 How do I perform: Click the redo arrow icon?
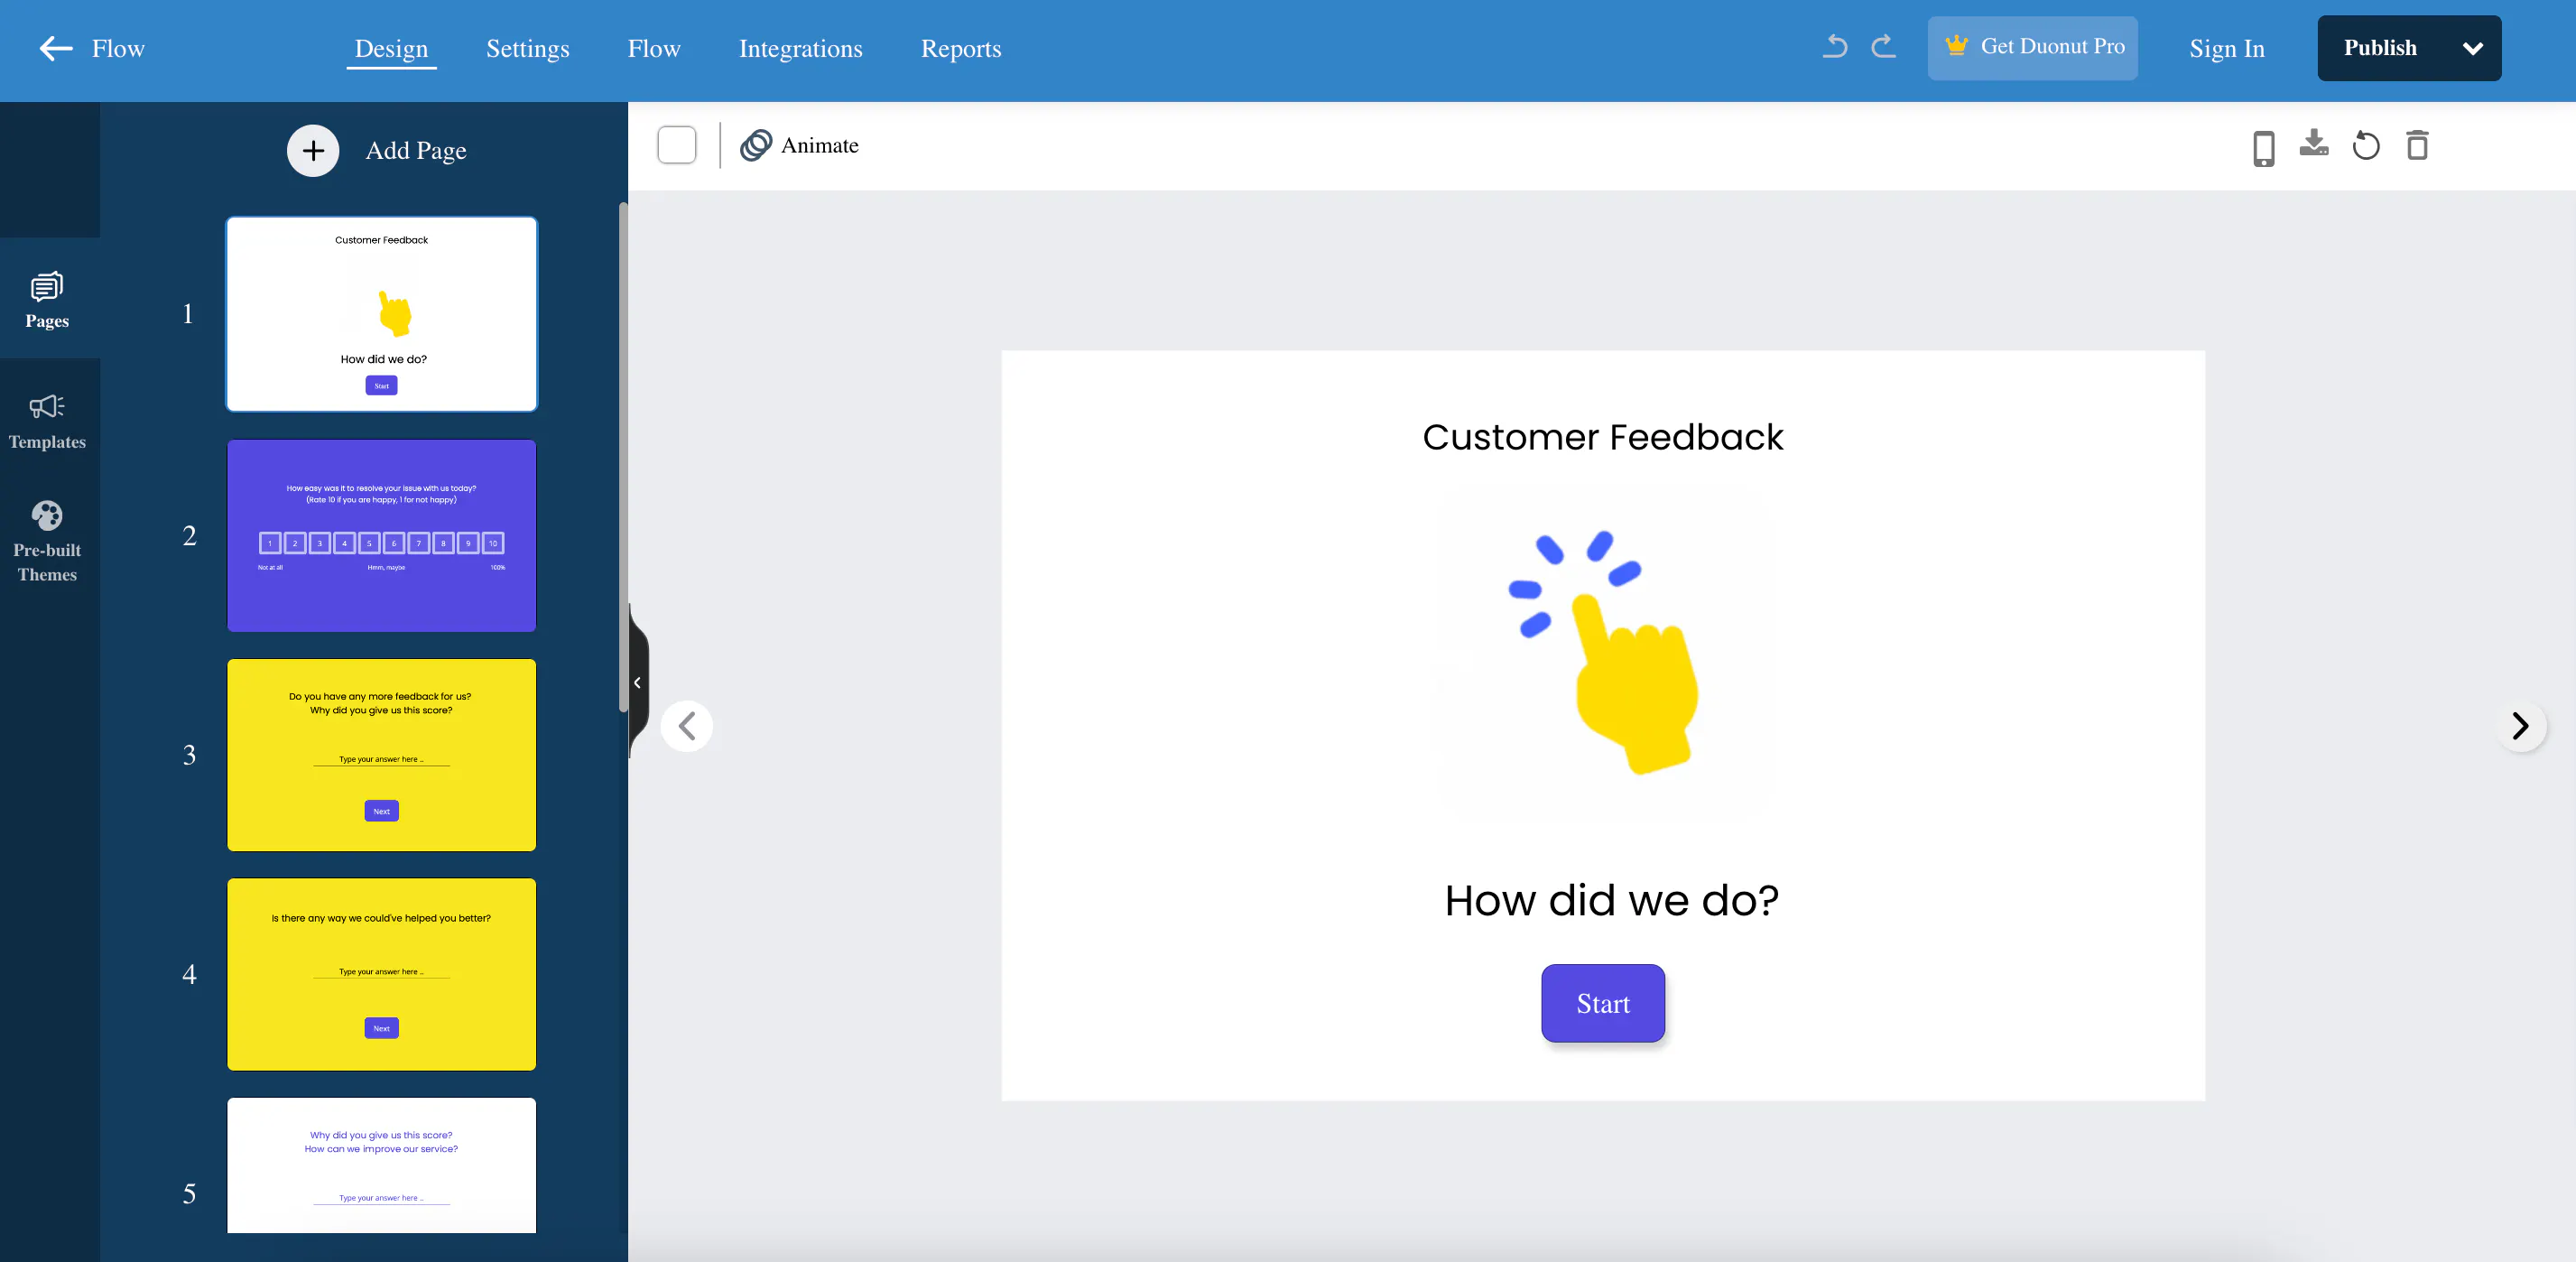tap(1884, 47)
